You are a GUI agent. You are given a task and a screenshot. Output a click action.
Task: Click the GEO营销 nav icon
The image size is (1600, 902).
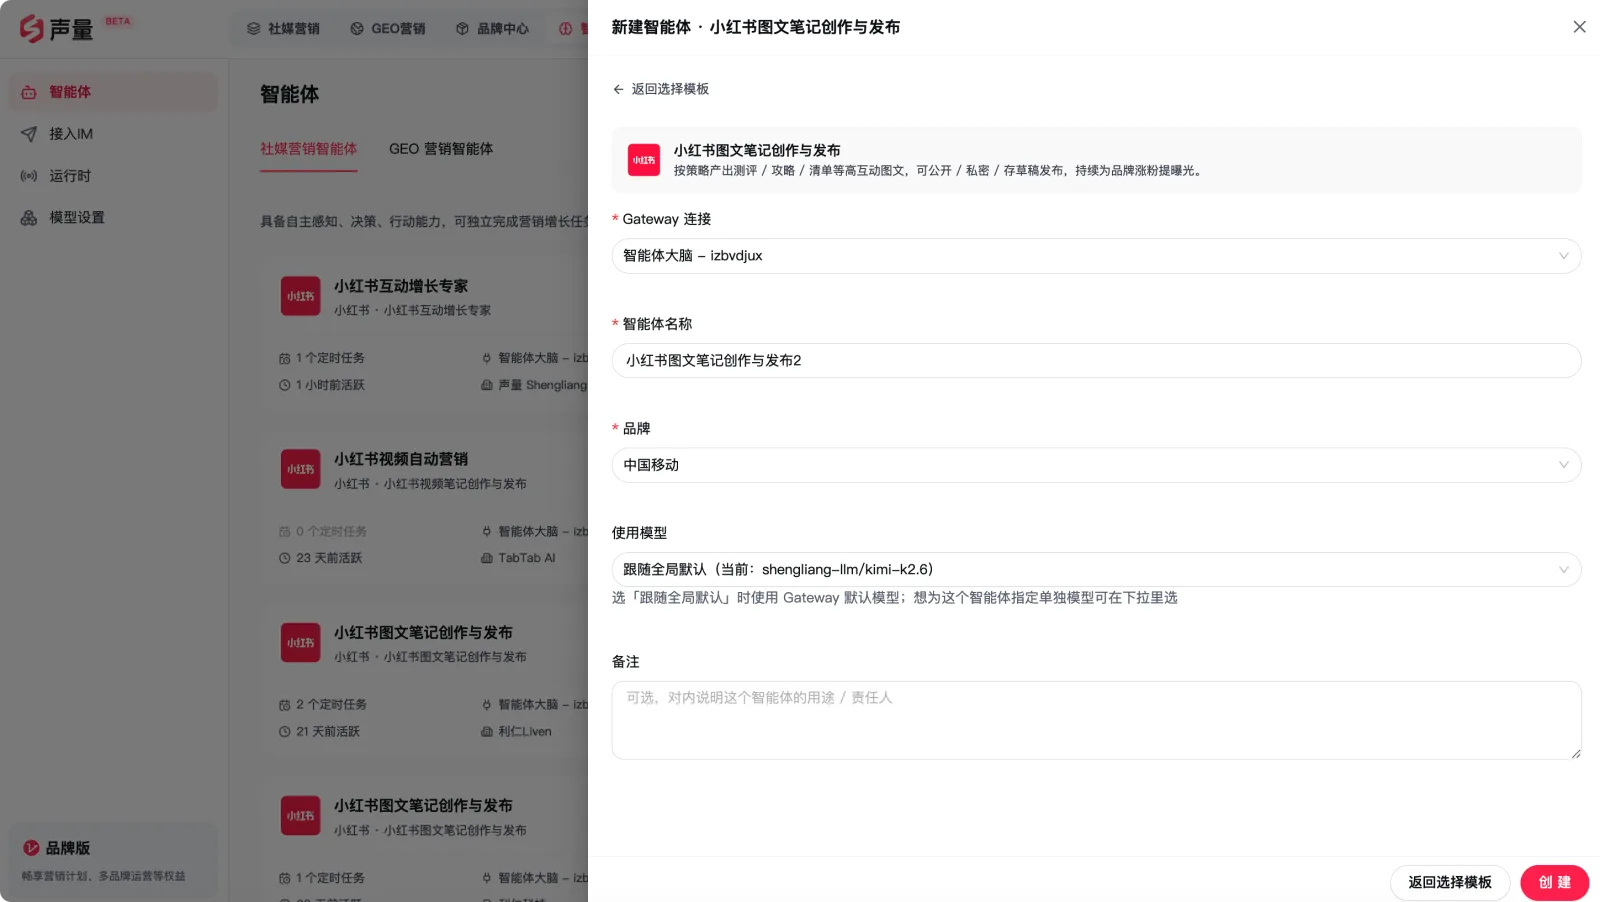pos(357,29)
